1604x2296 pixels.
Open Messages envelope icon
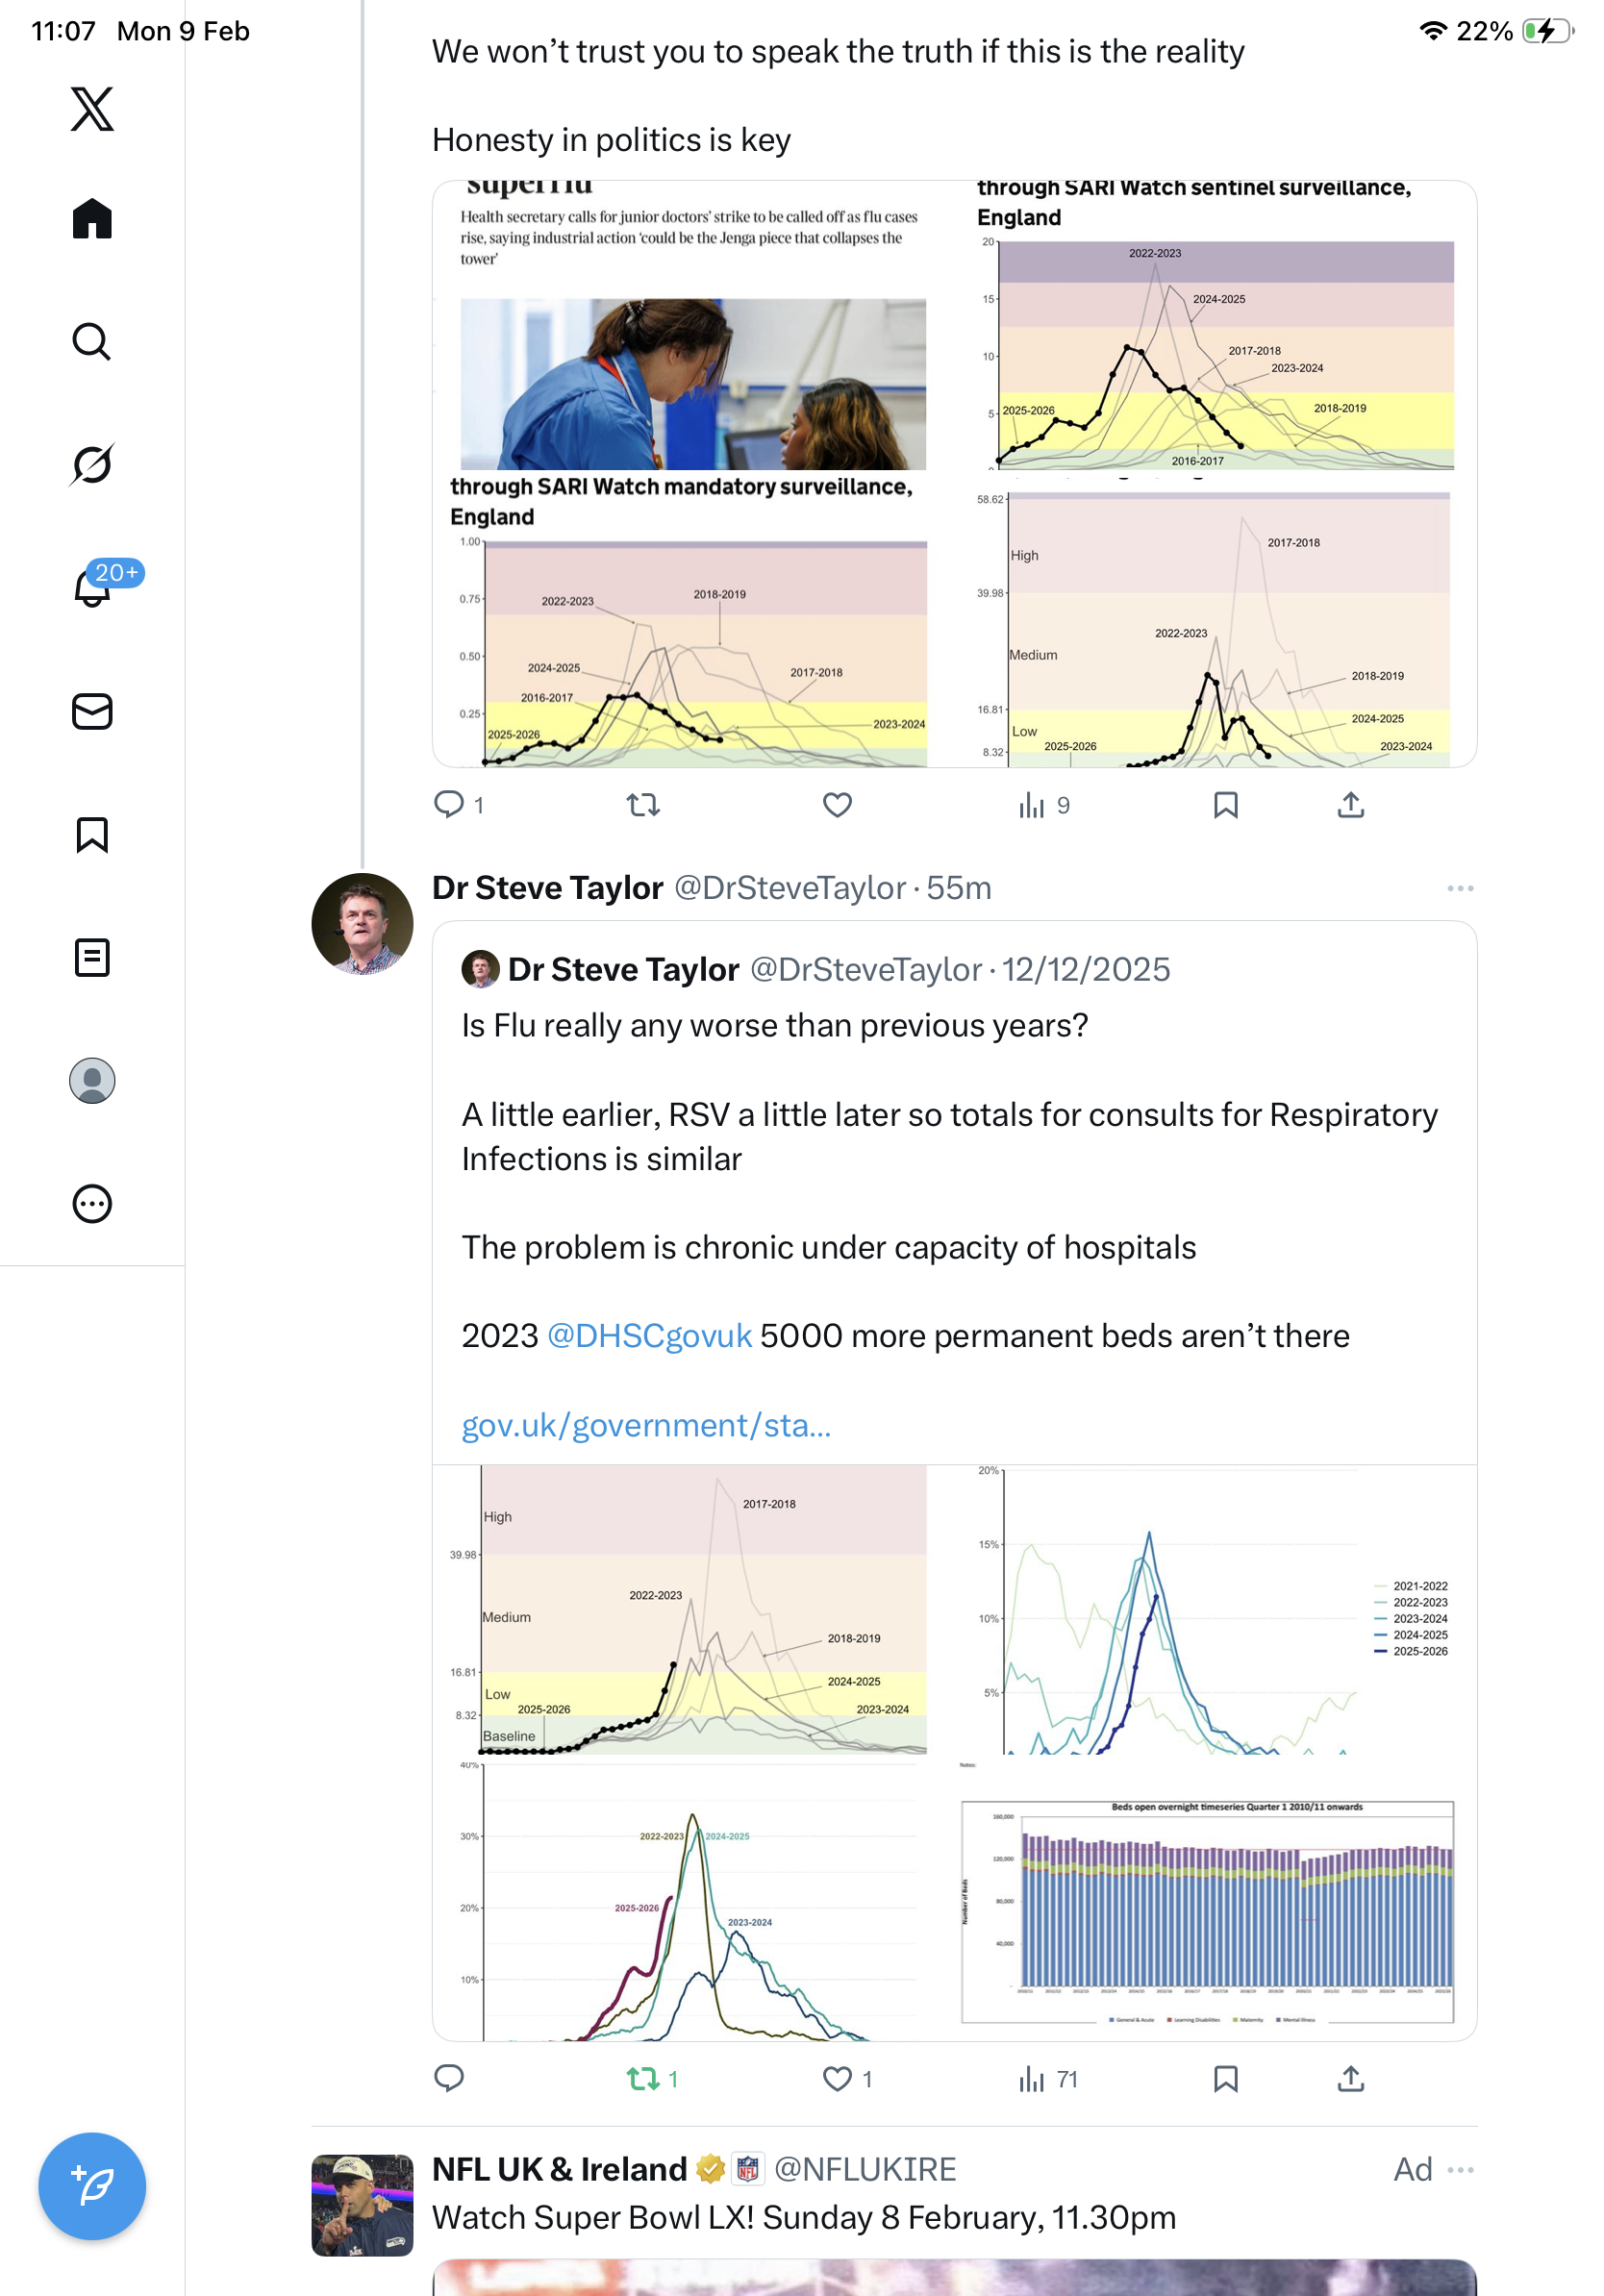click(92, 711)
